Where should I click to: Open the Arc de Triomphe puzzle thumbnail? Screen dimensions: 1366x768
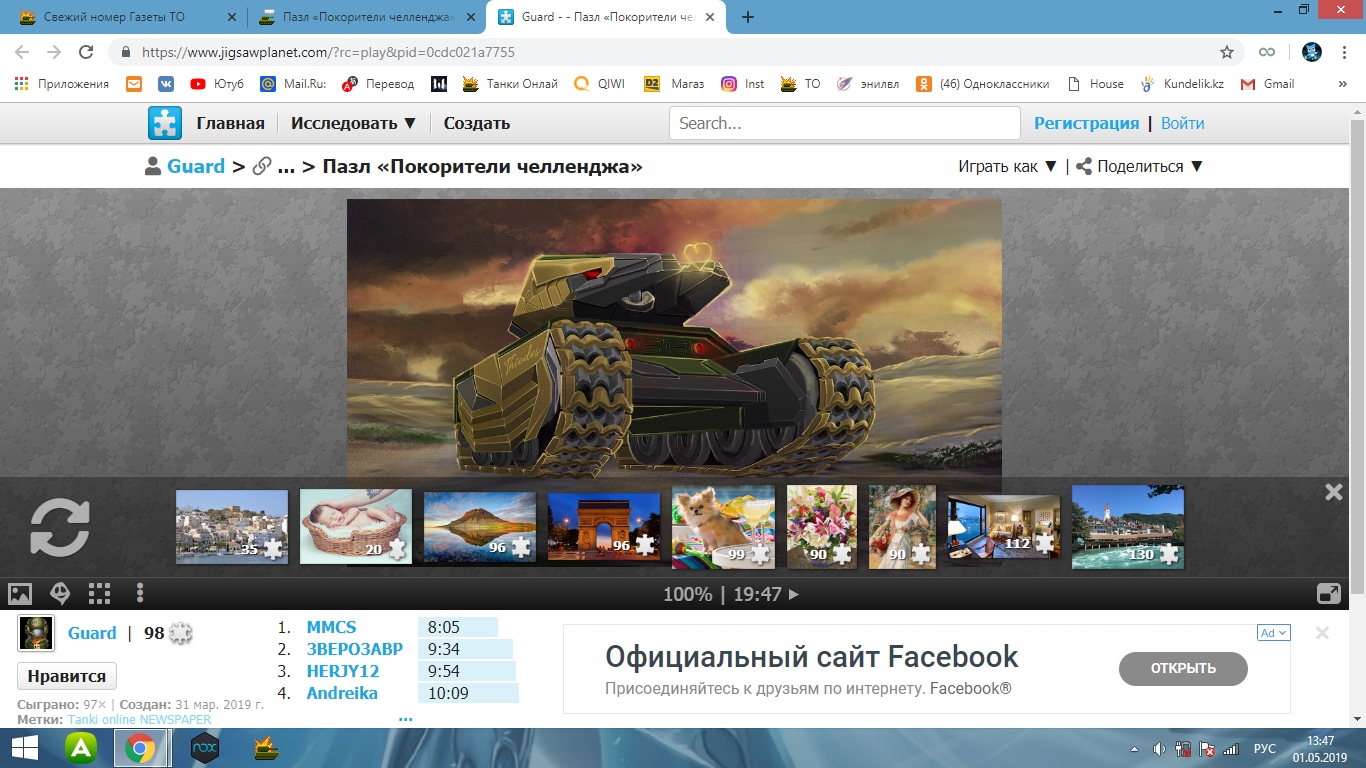pos(604,527)
